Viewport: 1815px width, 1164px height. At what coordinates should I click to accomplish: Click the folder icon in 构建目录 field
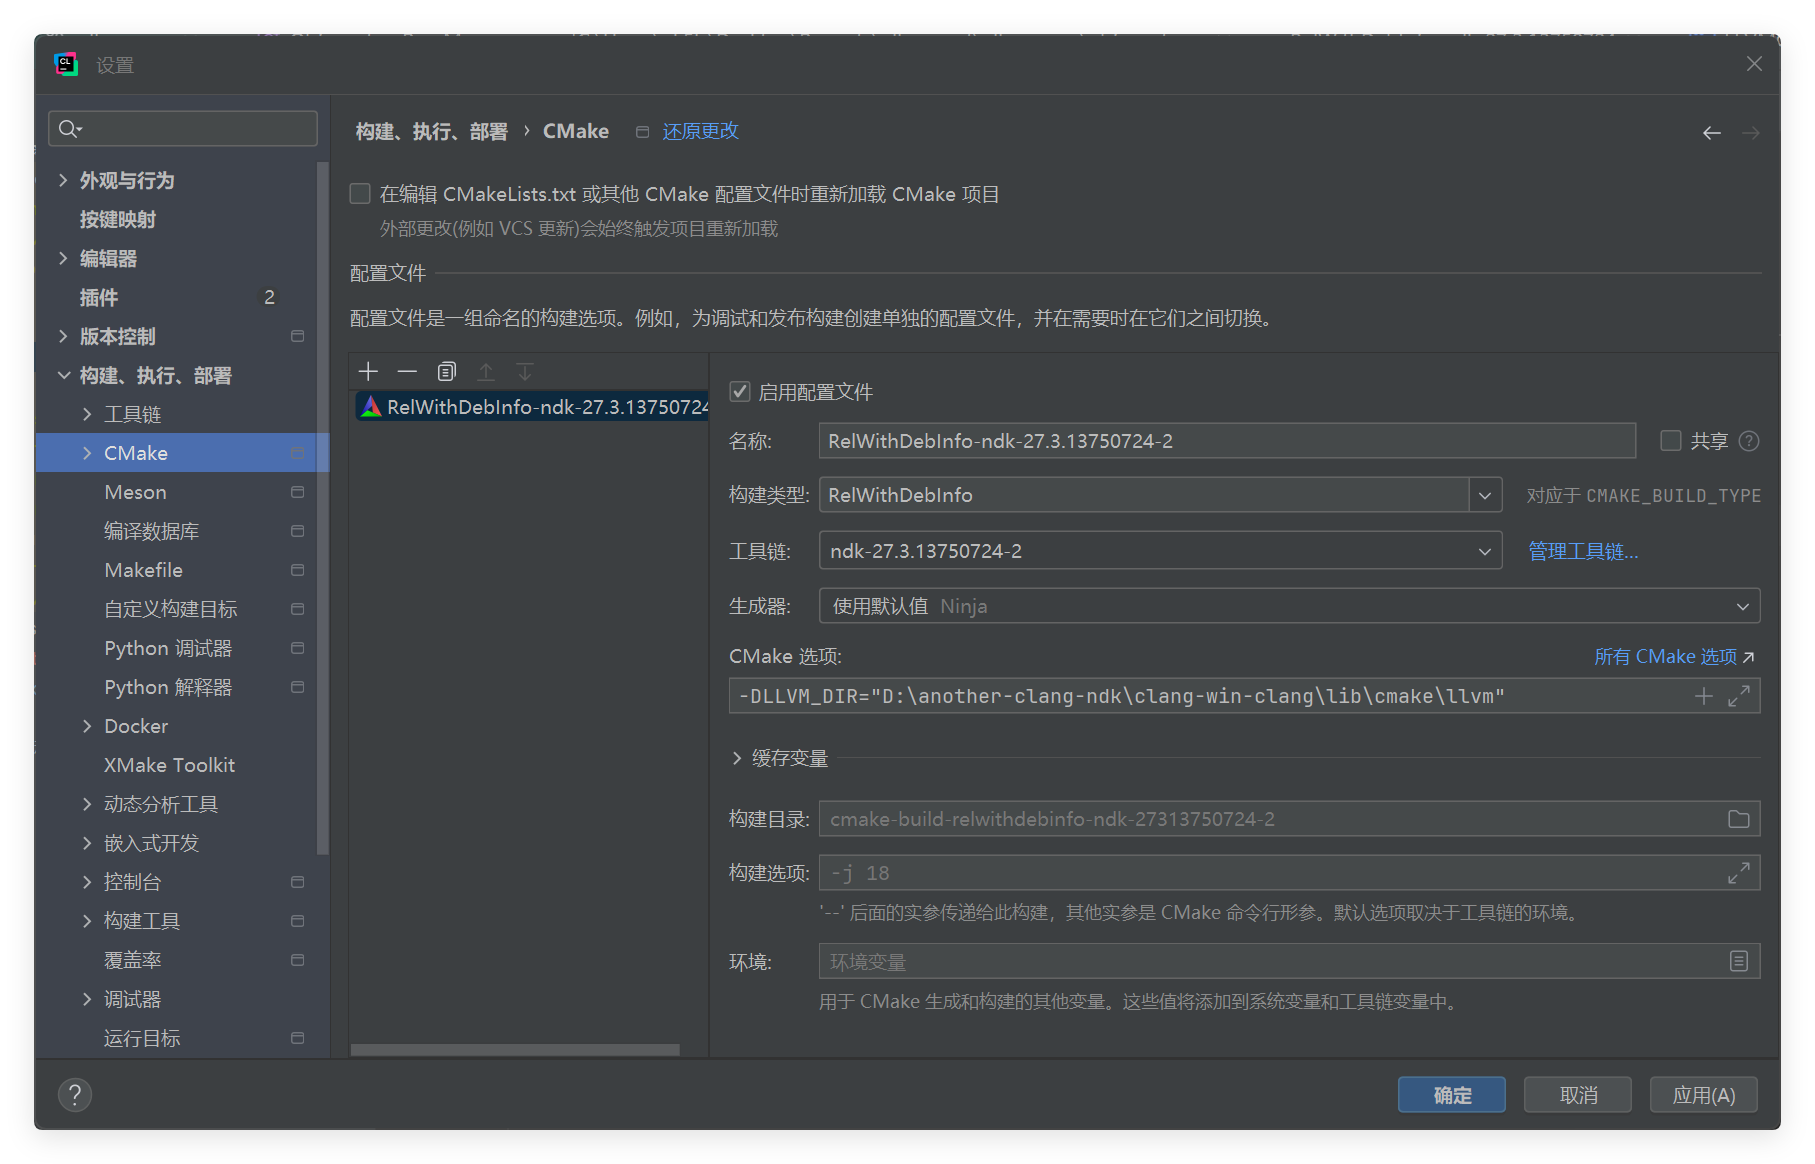1739,819
